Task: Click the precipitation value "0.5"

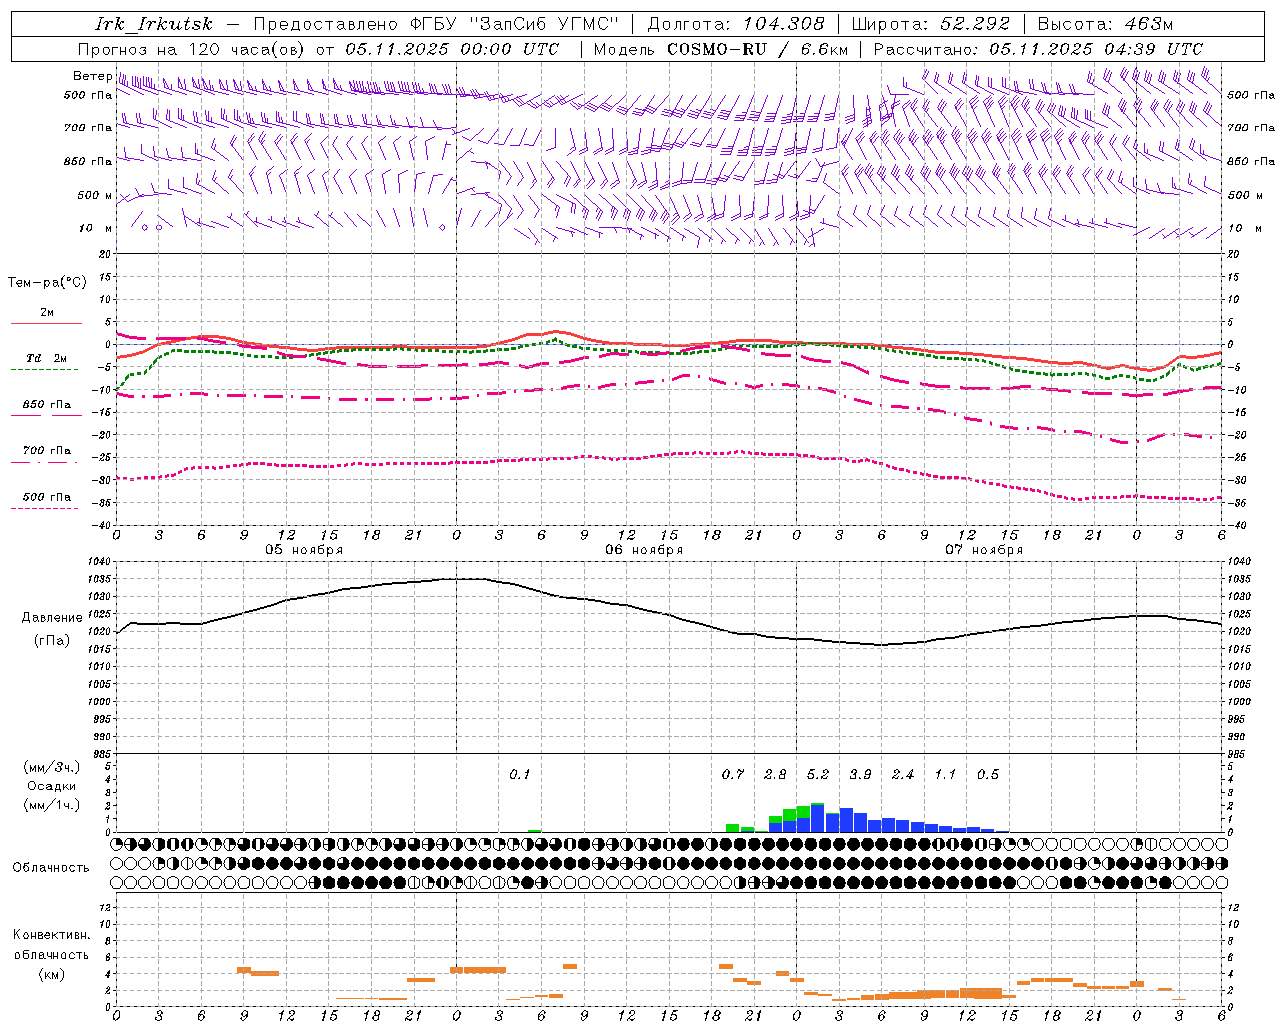Action: point(988,775)
